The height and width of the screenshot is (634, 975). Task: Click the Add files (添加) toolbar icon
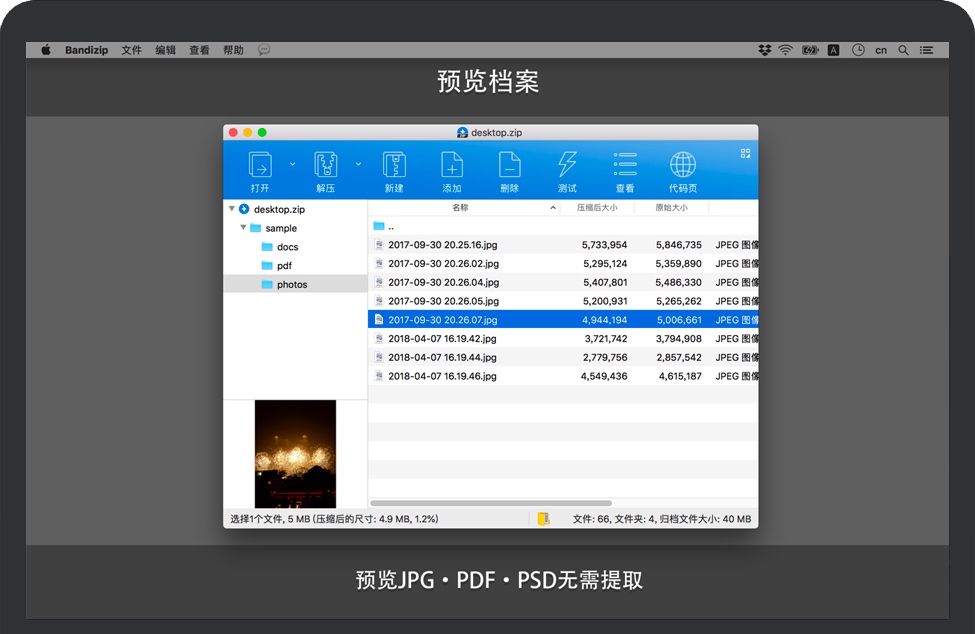(452, 165)
